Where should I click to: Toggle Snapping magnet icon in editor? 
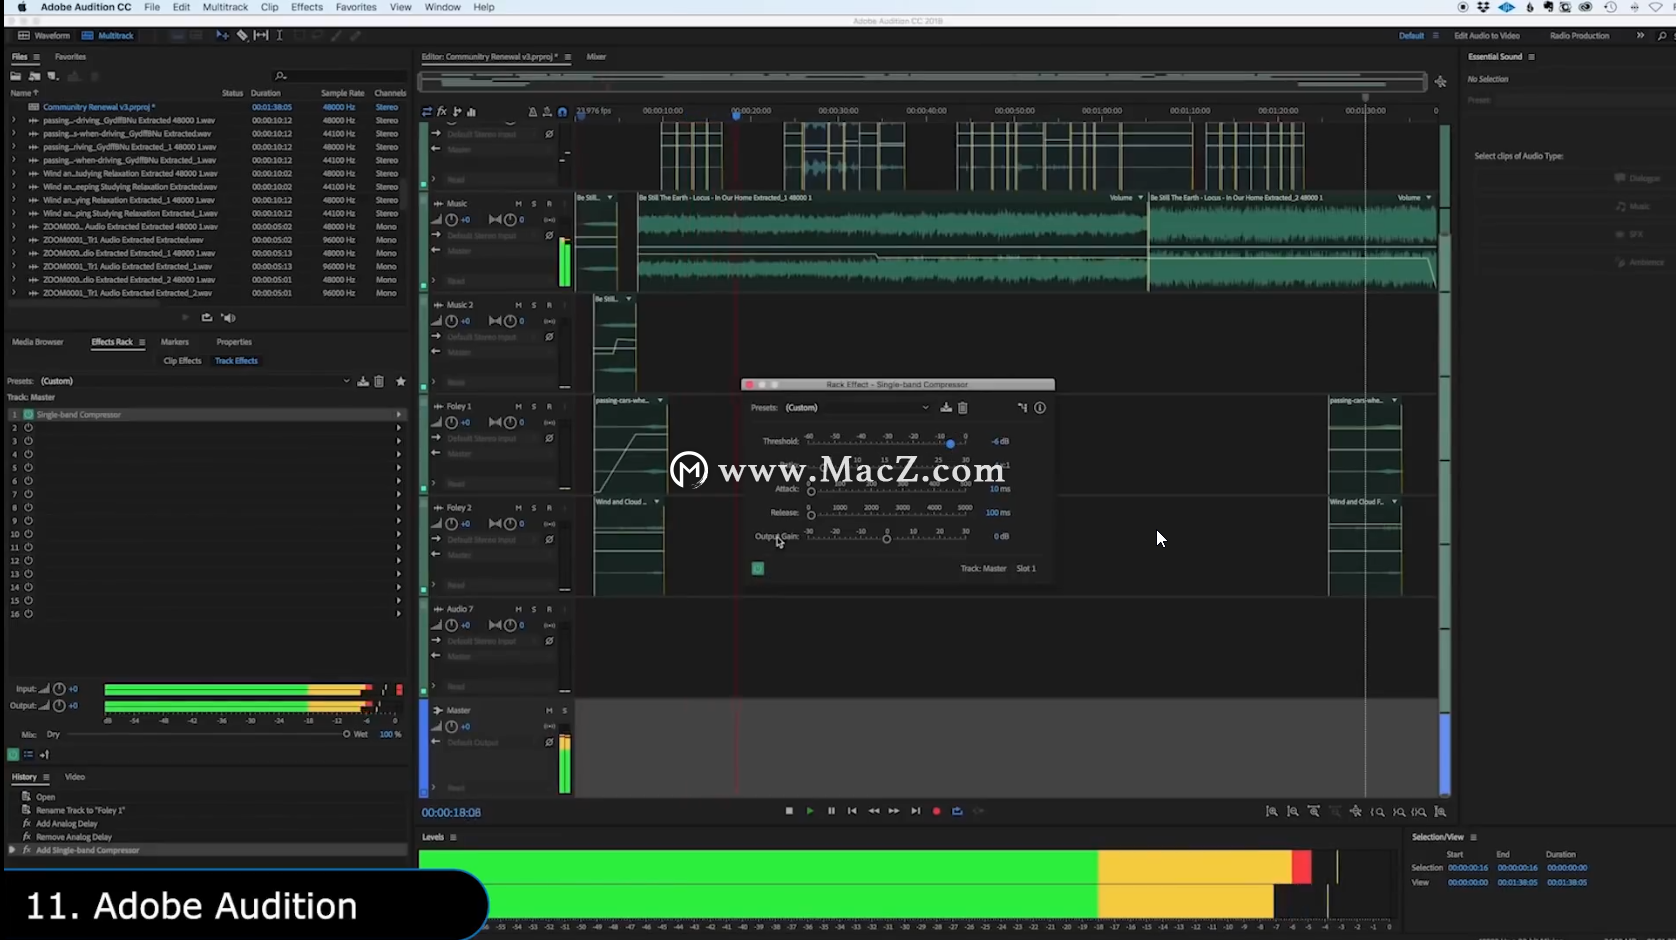point(562,112)
